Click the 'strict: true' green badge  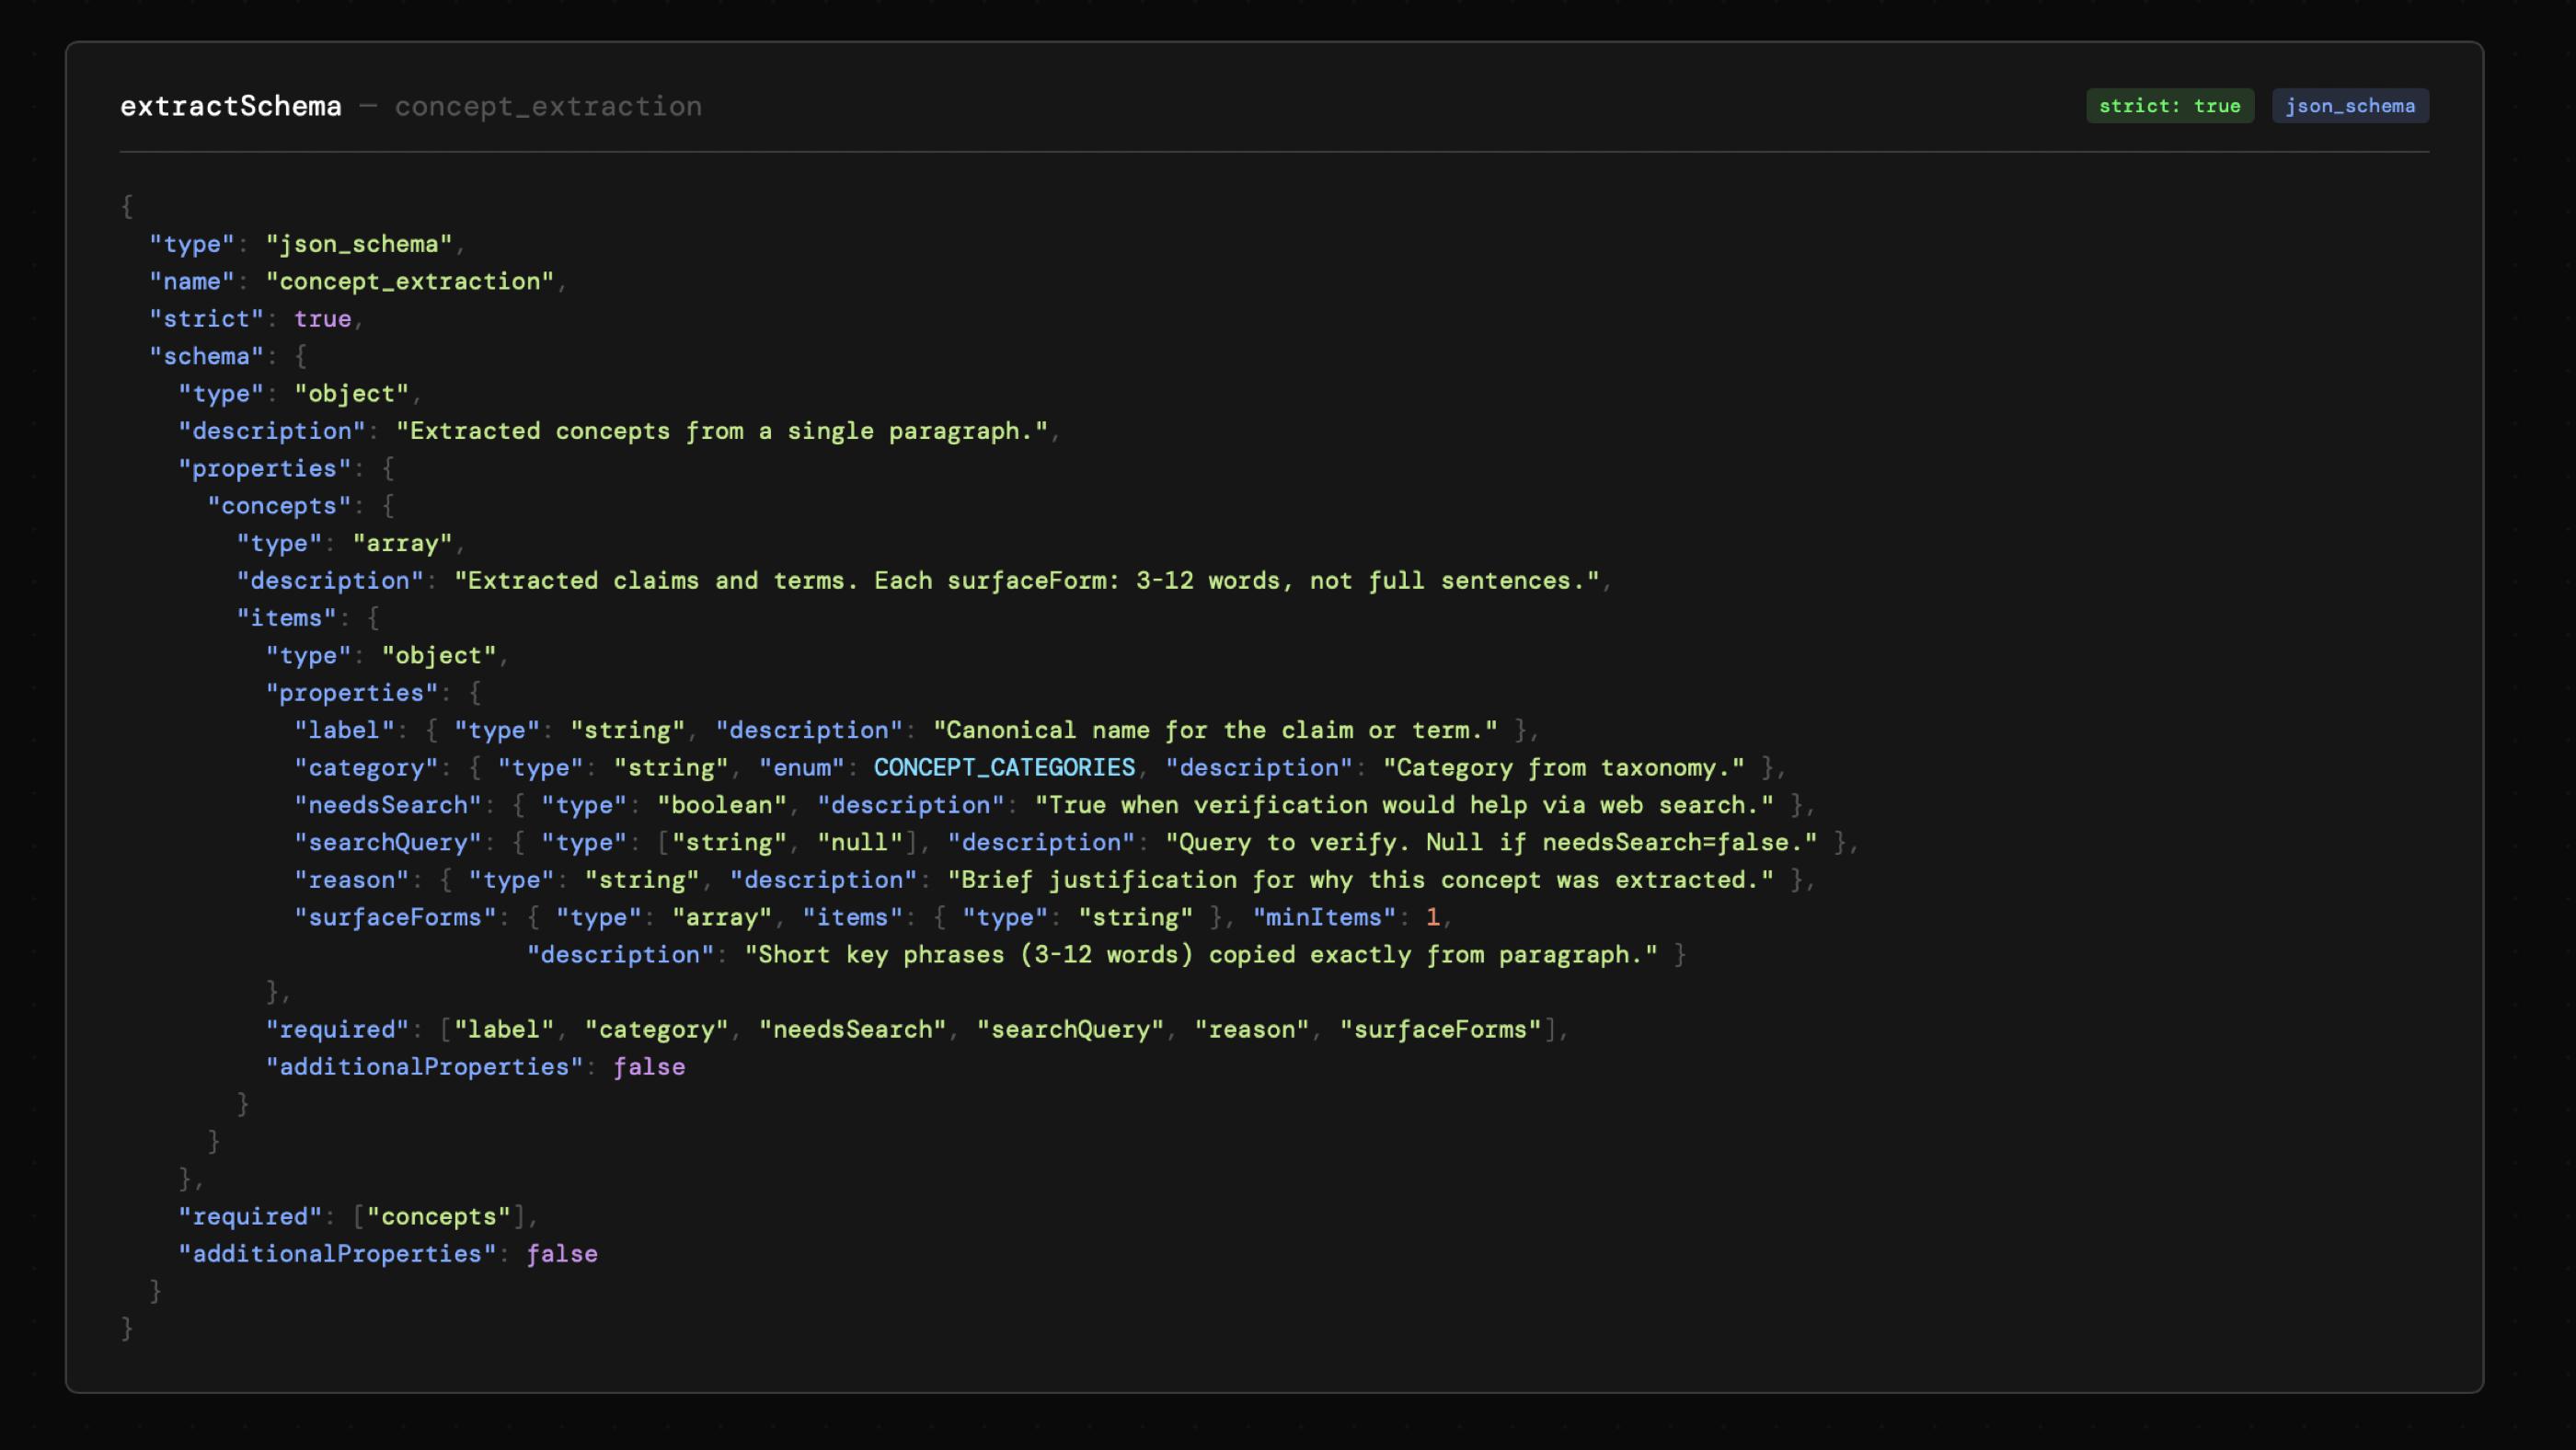point(2169,106)
